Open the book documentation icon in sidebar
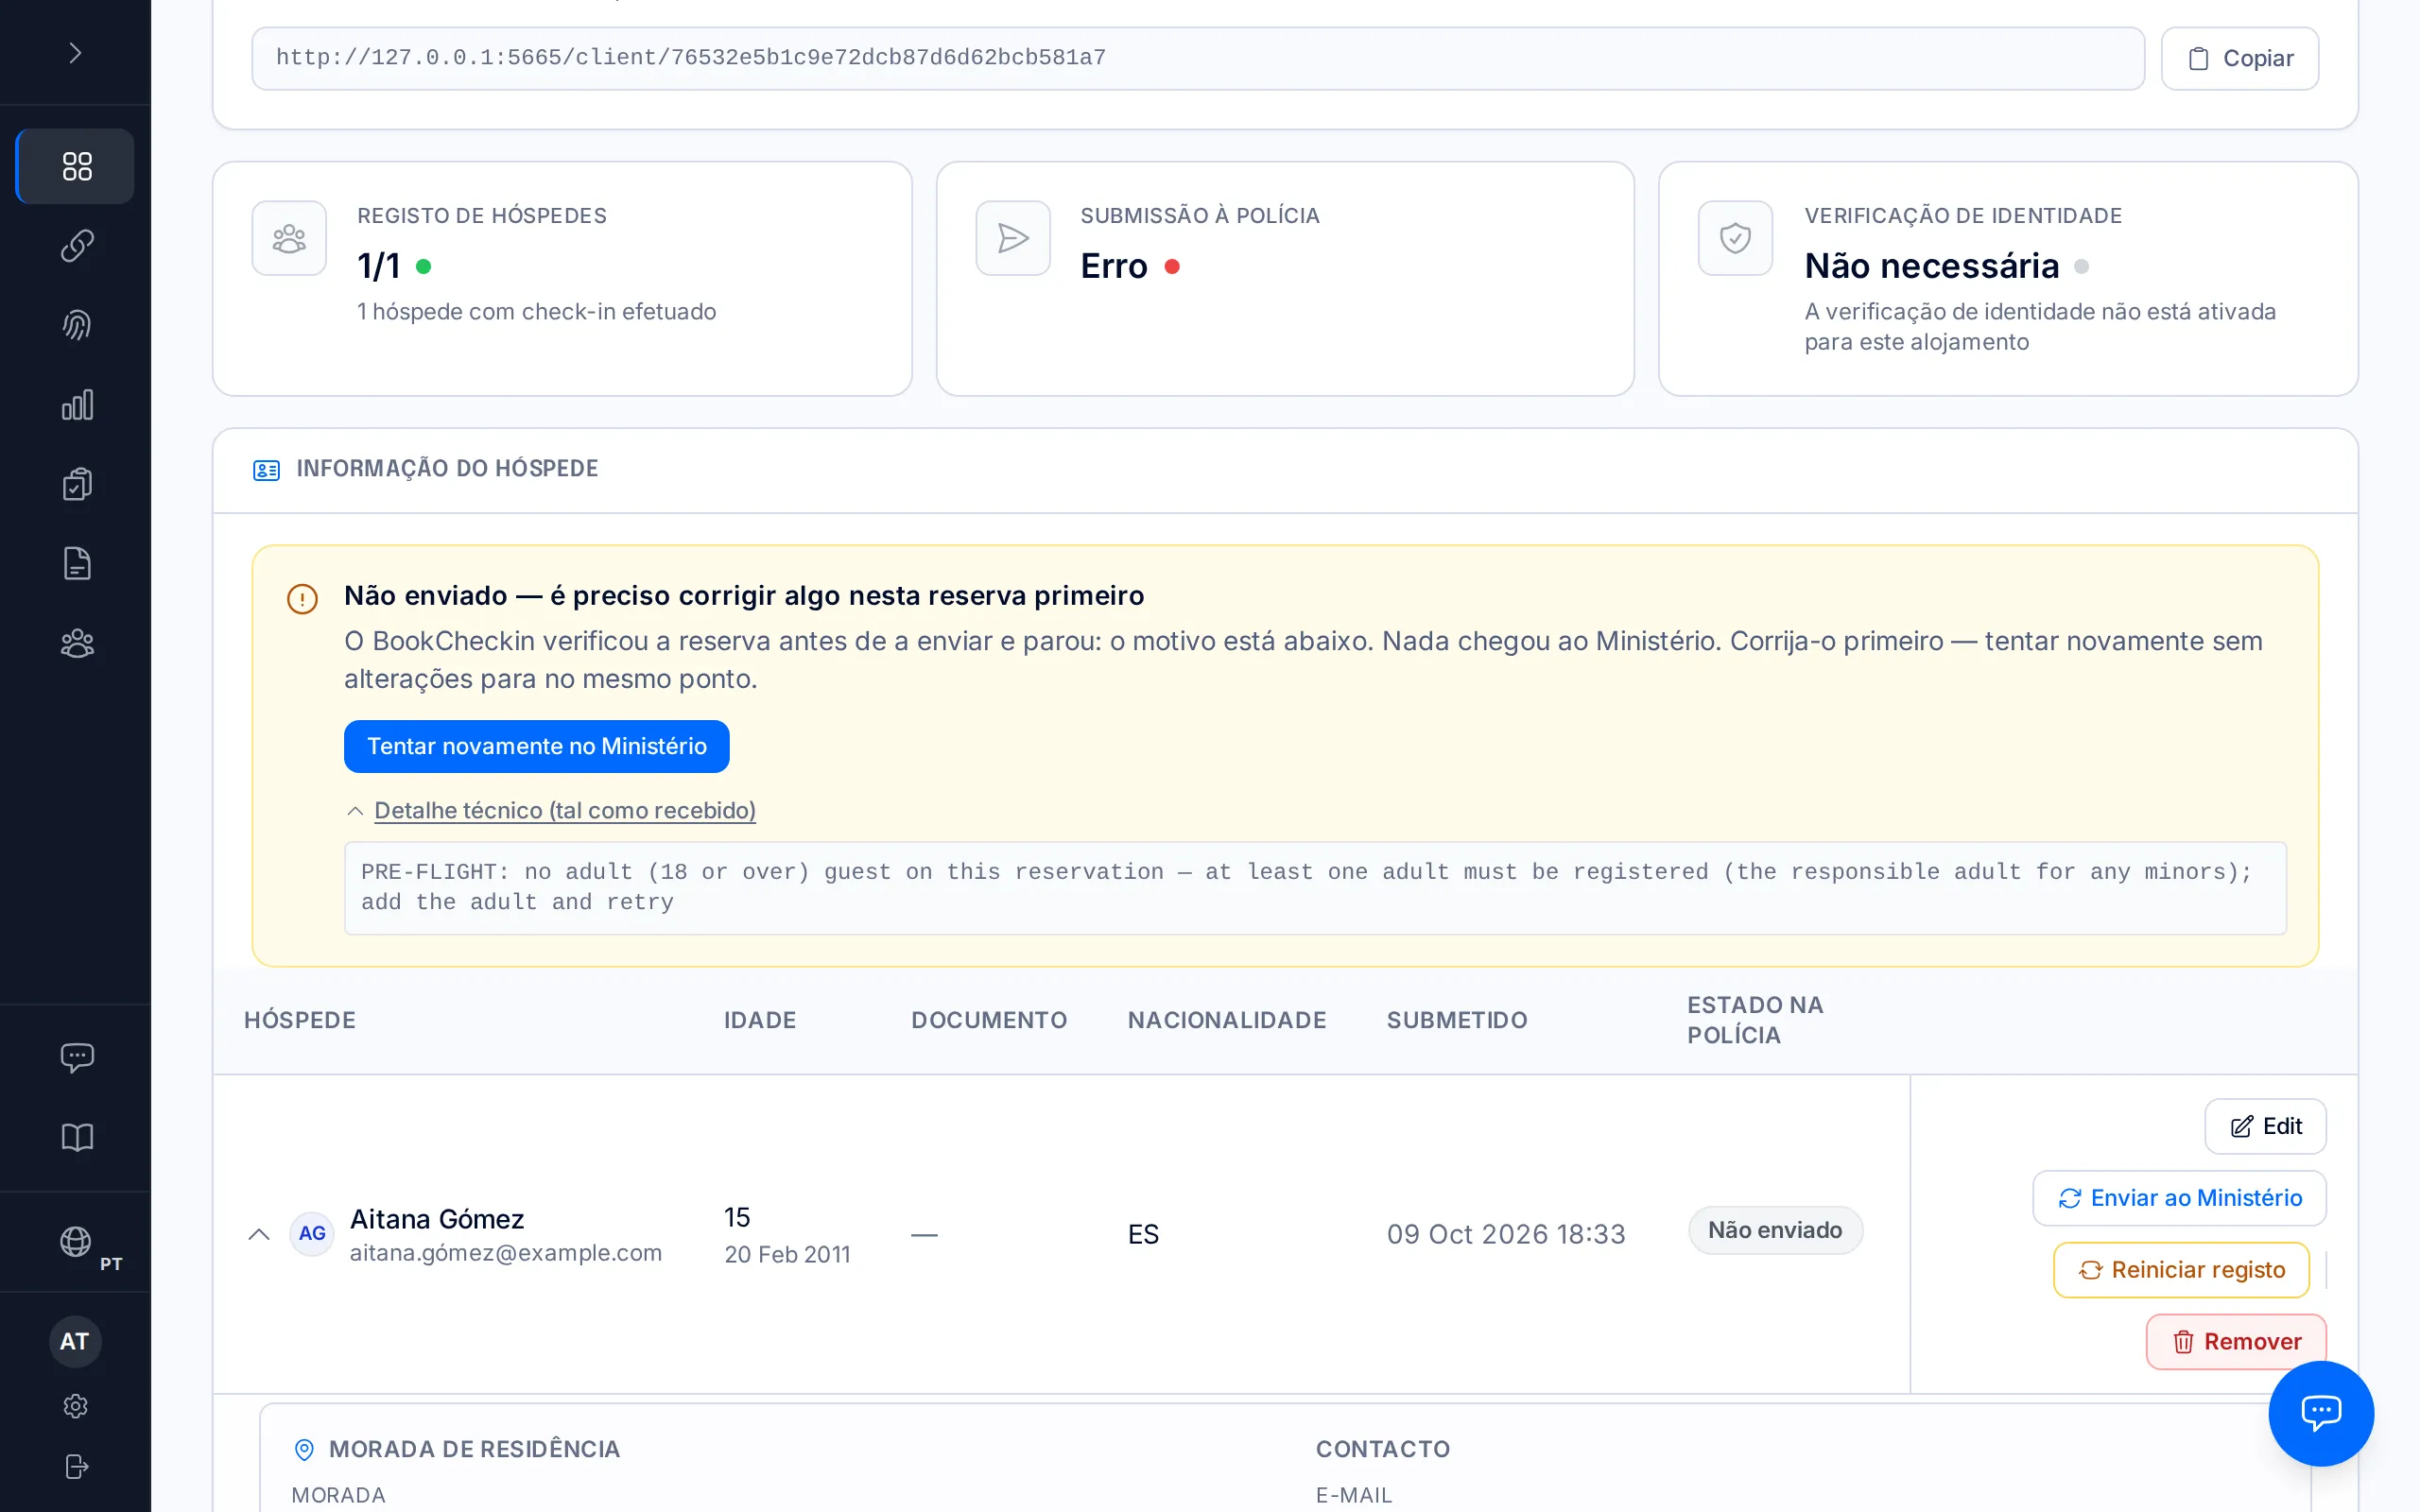 76,1137
